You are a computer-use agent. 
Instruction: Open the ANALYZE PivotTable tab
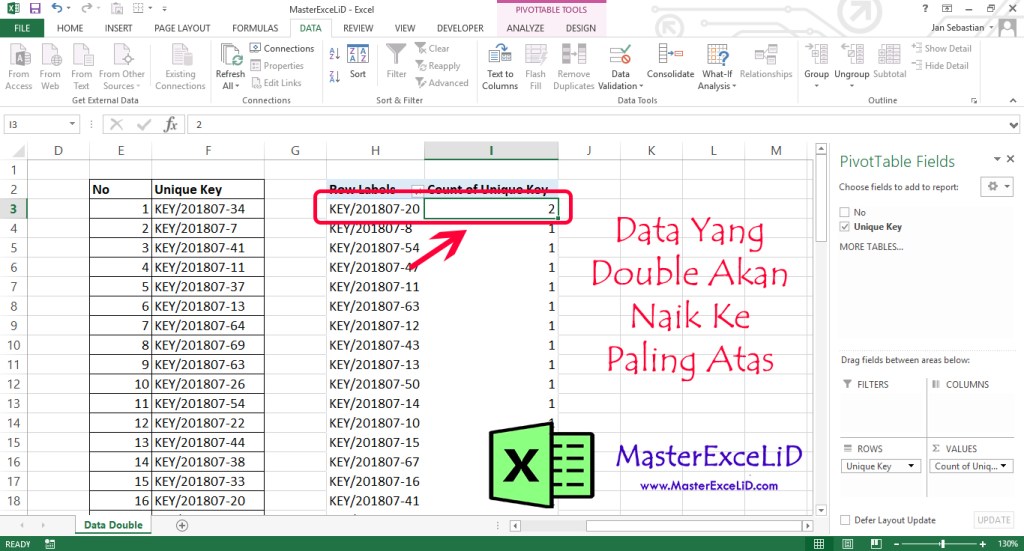525,28
